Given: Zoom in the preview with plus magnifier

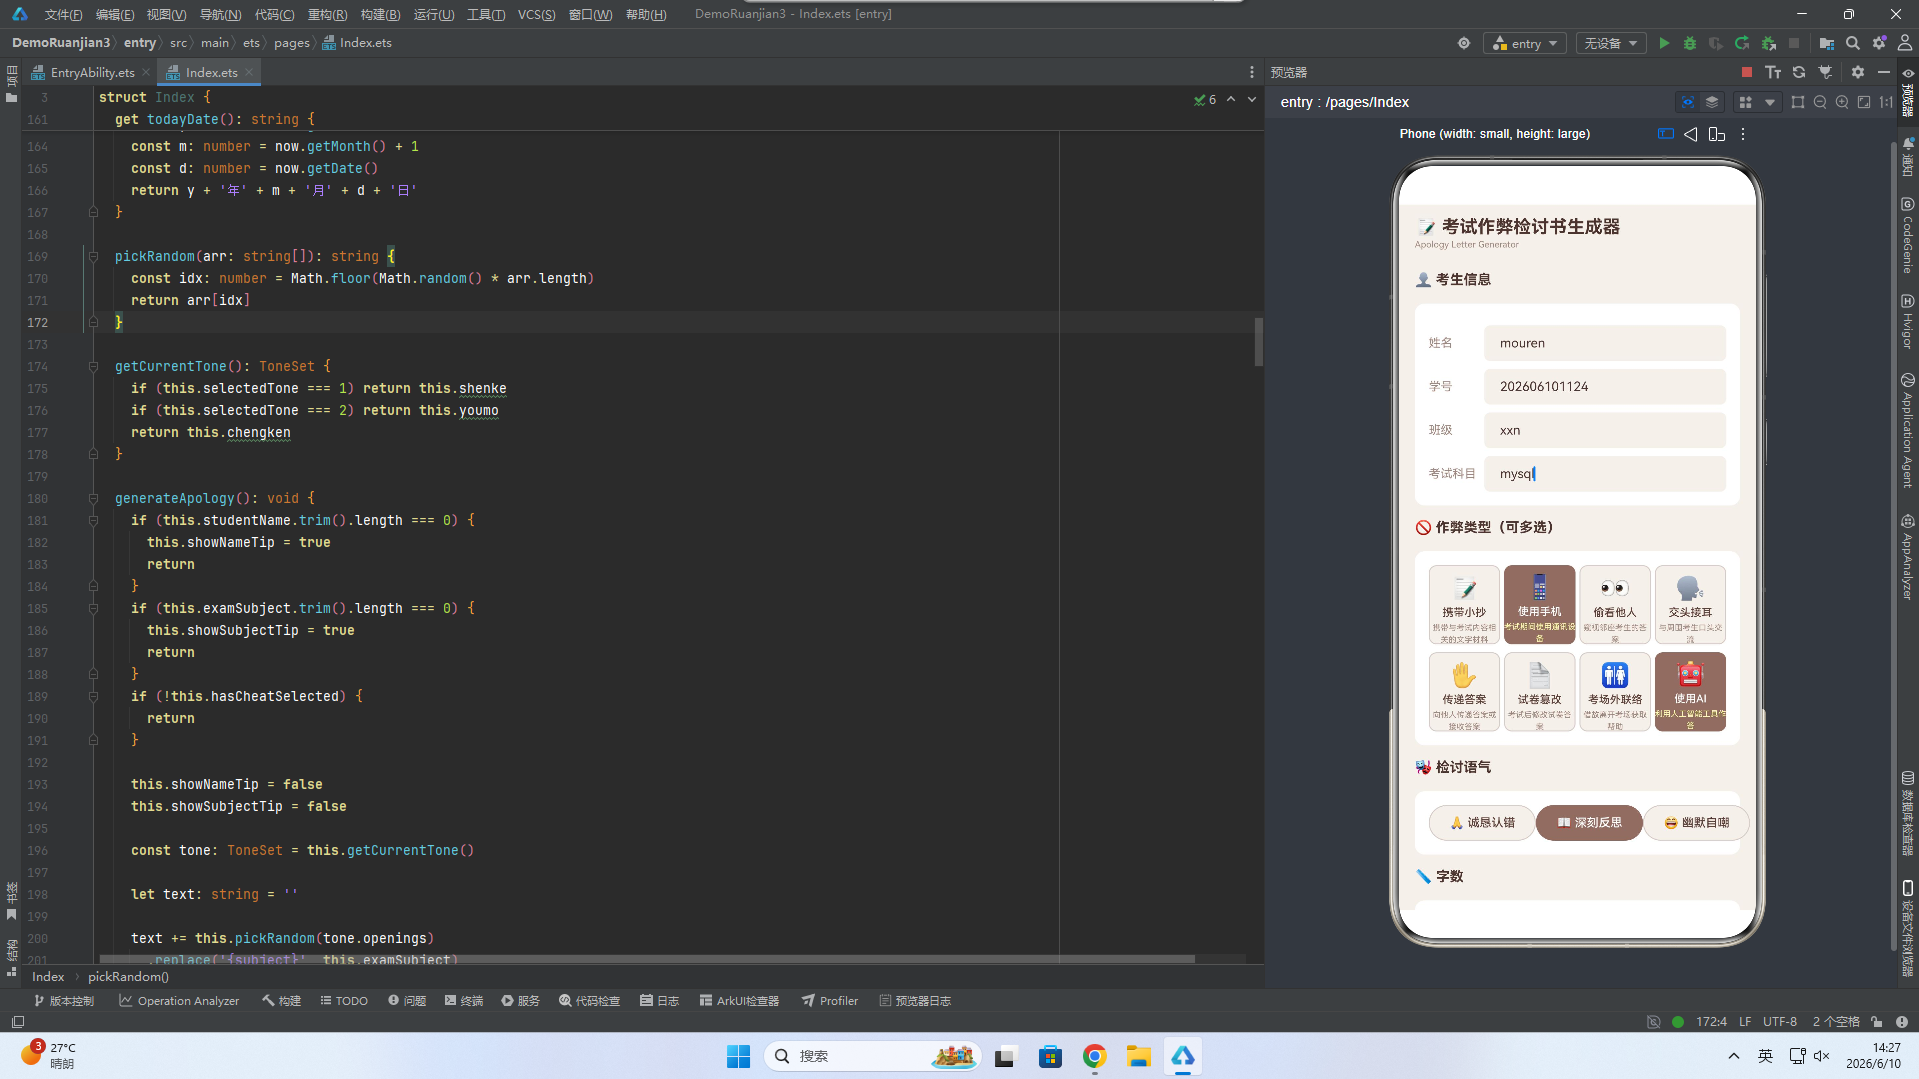Looking at the screenshot, I should [1842, 102].
